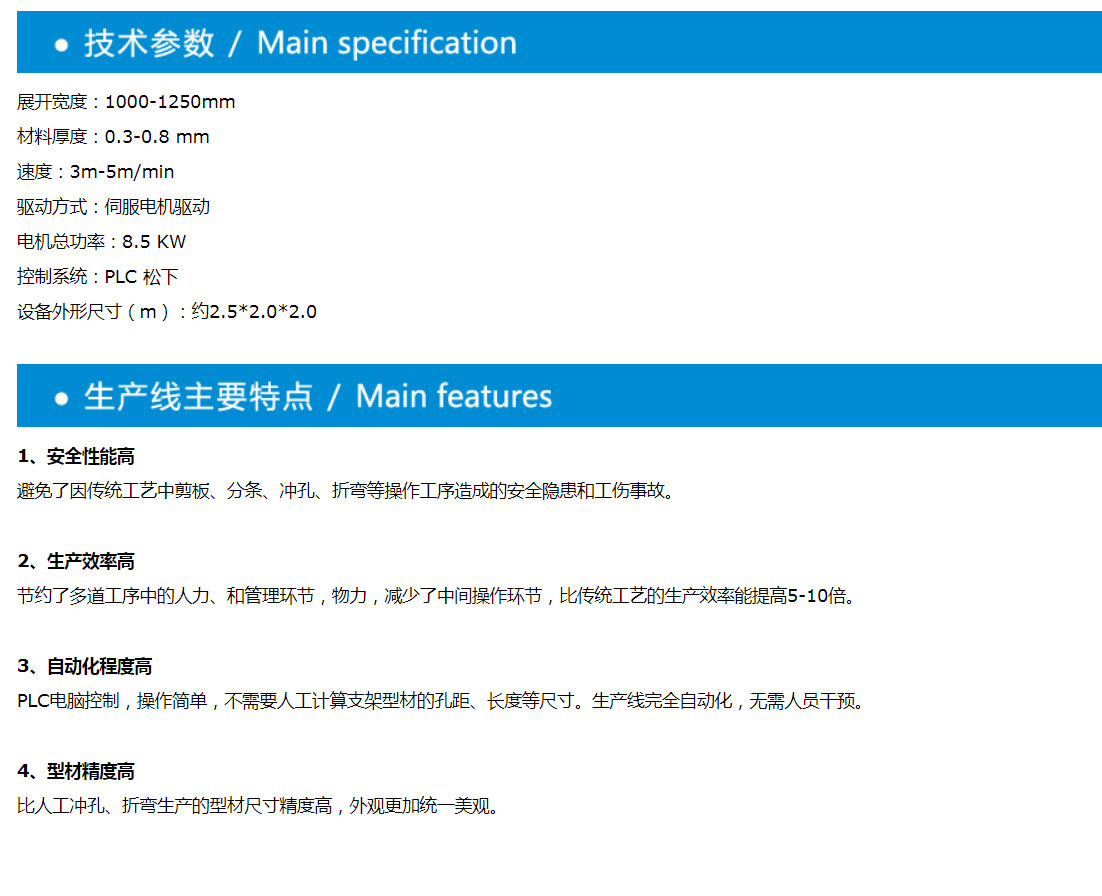Screen dimensions: 1102x896
Task: Click the white bullet dot before 生产线主要特点
Action: (62, 398)
